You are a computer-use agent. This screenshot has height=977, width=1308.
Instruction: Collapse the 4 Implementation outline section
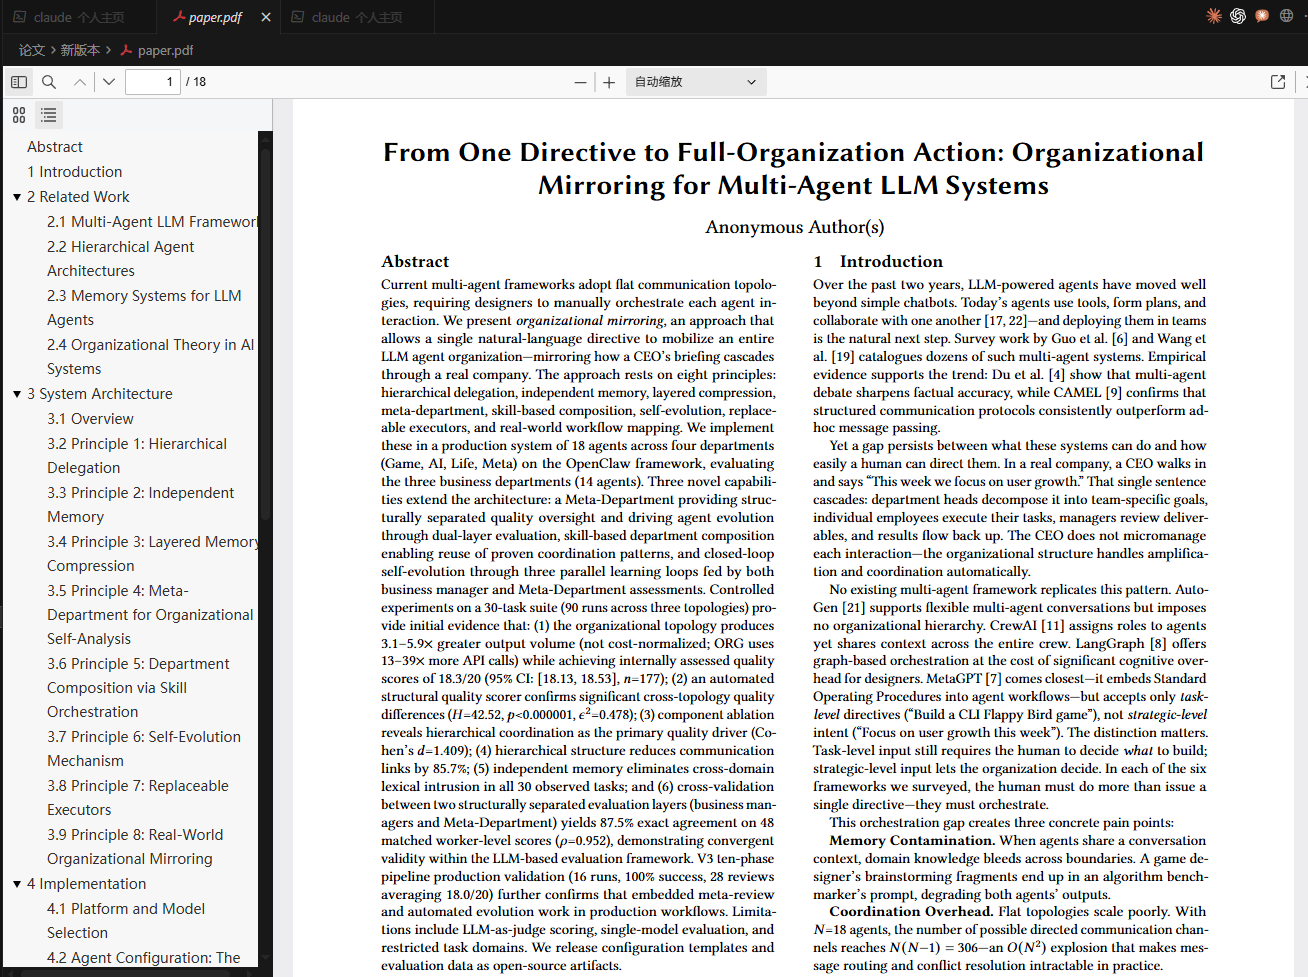click(x=17, y=884)
